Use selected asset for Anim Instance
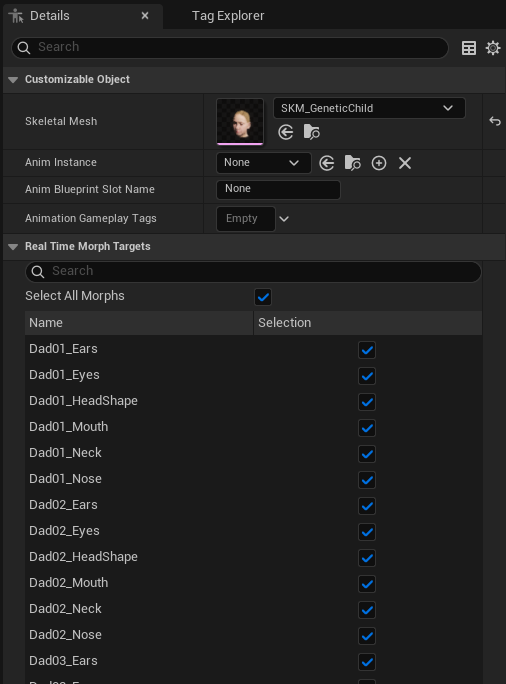Viewport: 506px width, 684px height. 327,163
